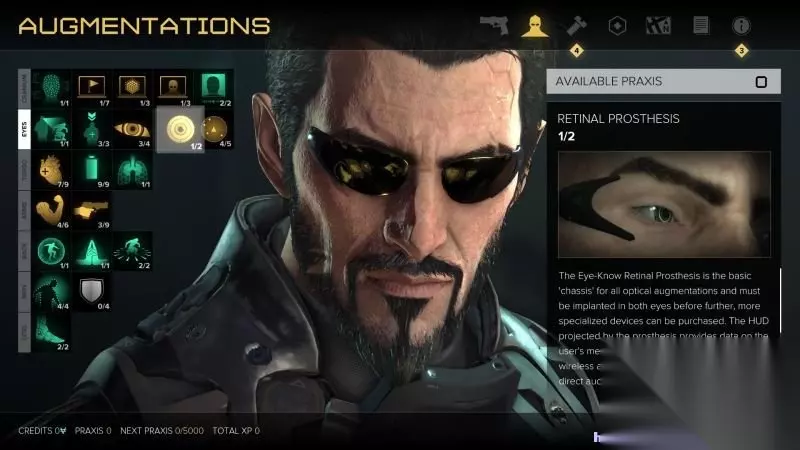Toggle the Available Praxis checkbox
Image resolution: width=800 pixels, height=450 pixels.
pos(761,82)
